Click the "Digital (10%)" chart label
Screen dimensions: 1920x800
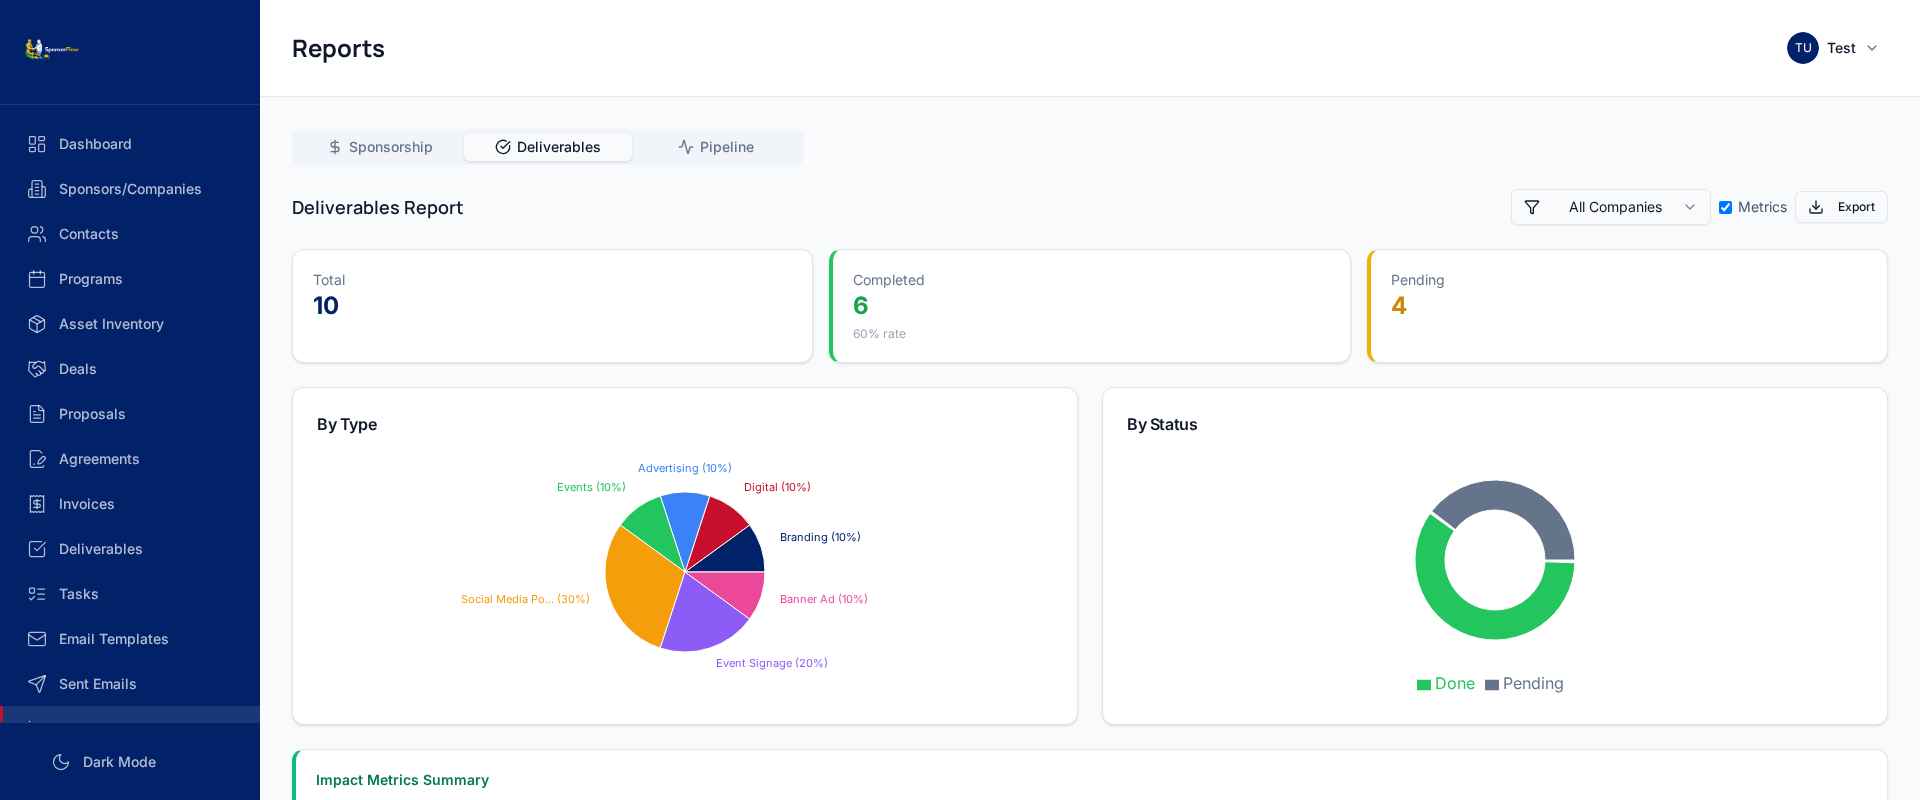[x=777, y=487]
